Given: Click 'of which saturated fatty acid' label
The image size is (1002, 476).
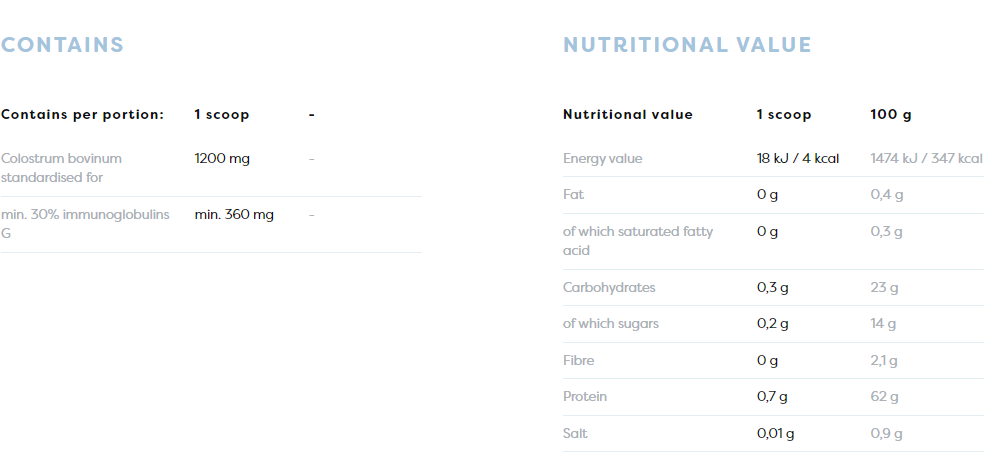Looking at the screenshot, I should tap(638, 240).
